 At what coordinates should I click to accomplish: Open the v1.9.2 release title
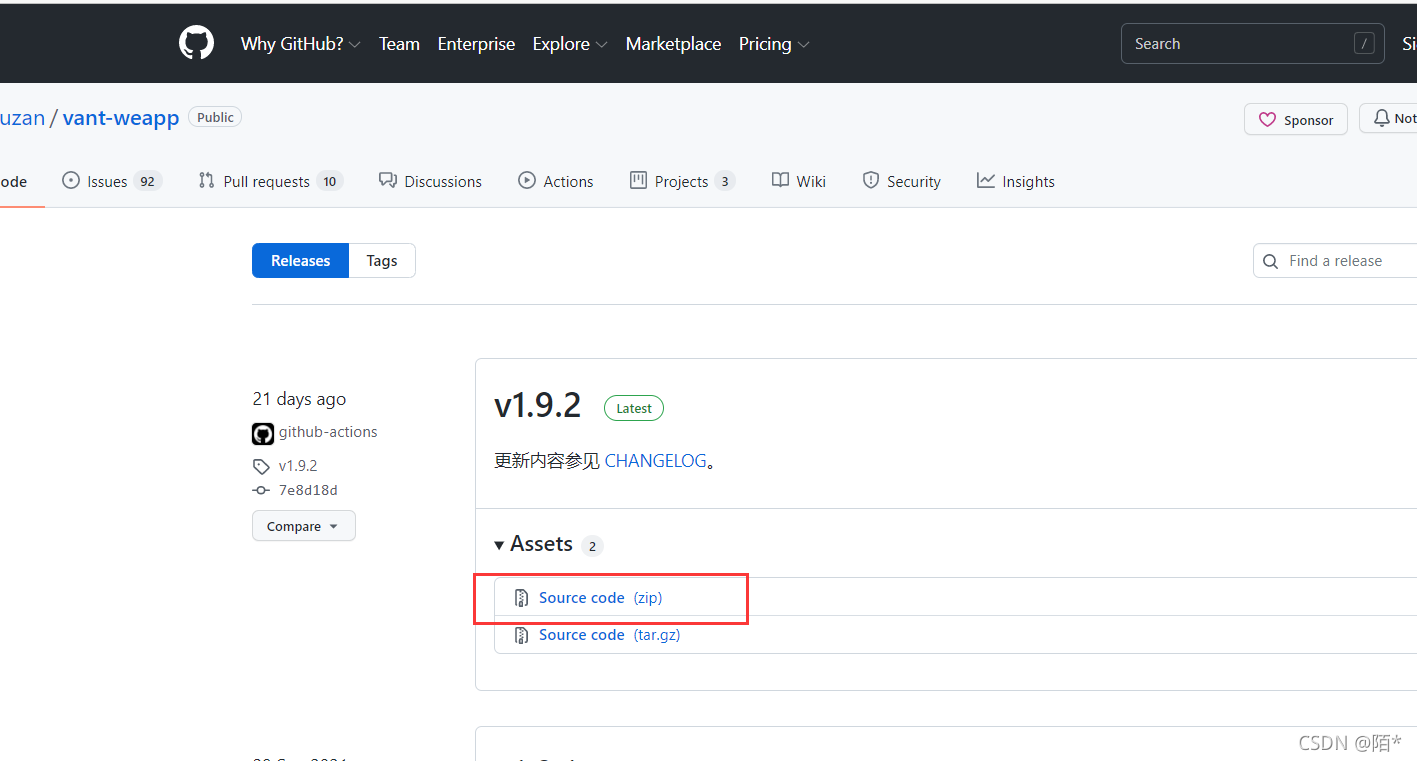point(538,405)
